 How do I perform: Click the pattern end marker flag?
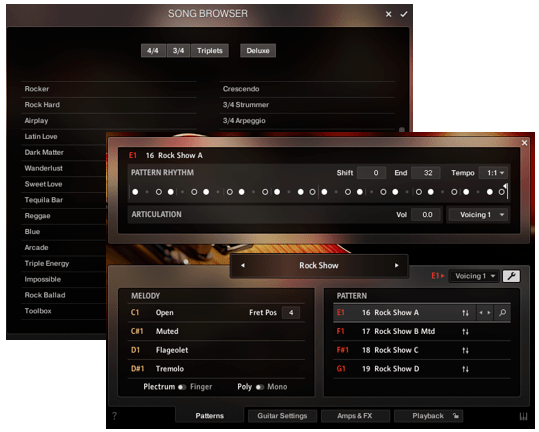tap(505, 187)
